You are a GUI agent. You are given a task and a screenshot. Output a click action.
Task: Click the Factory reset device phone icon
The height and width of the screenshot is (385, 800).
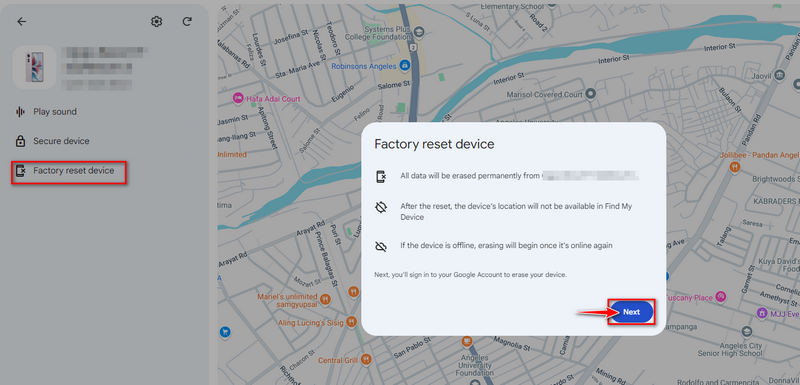tap(20, 171)
